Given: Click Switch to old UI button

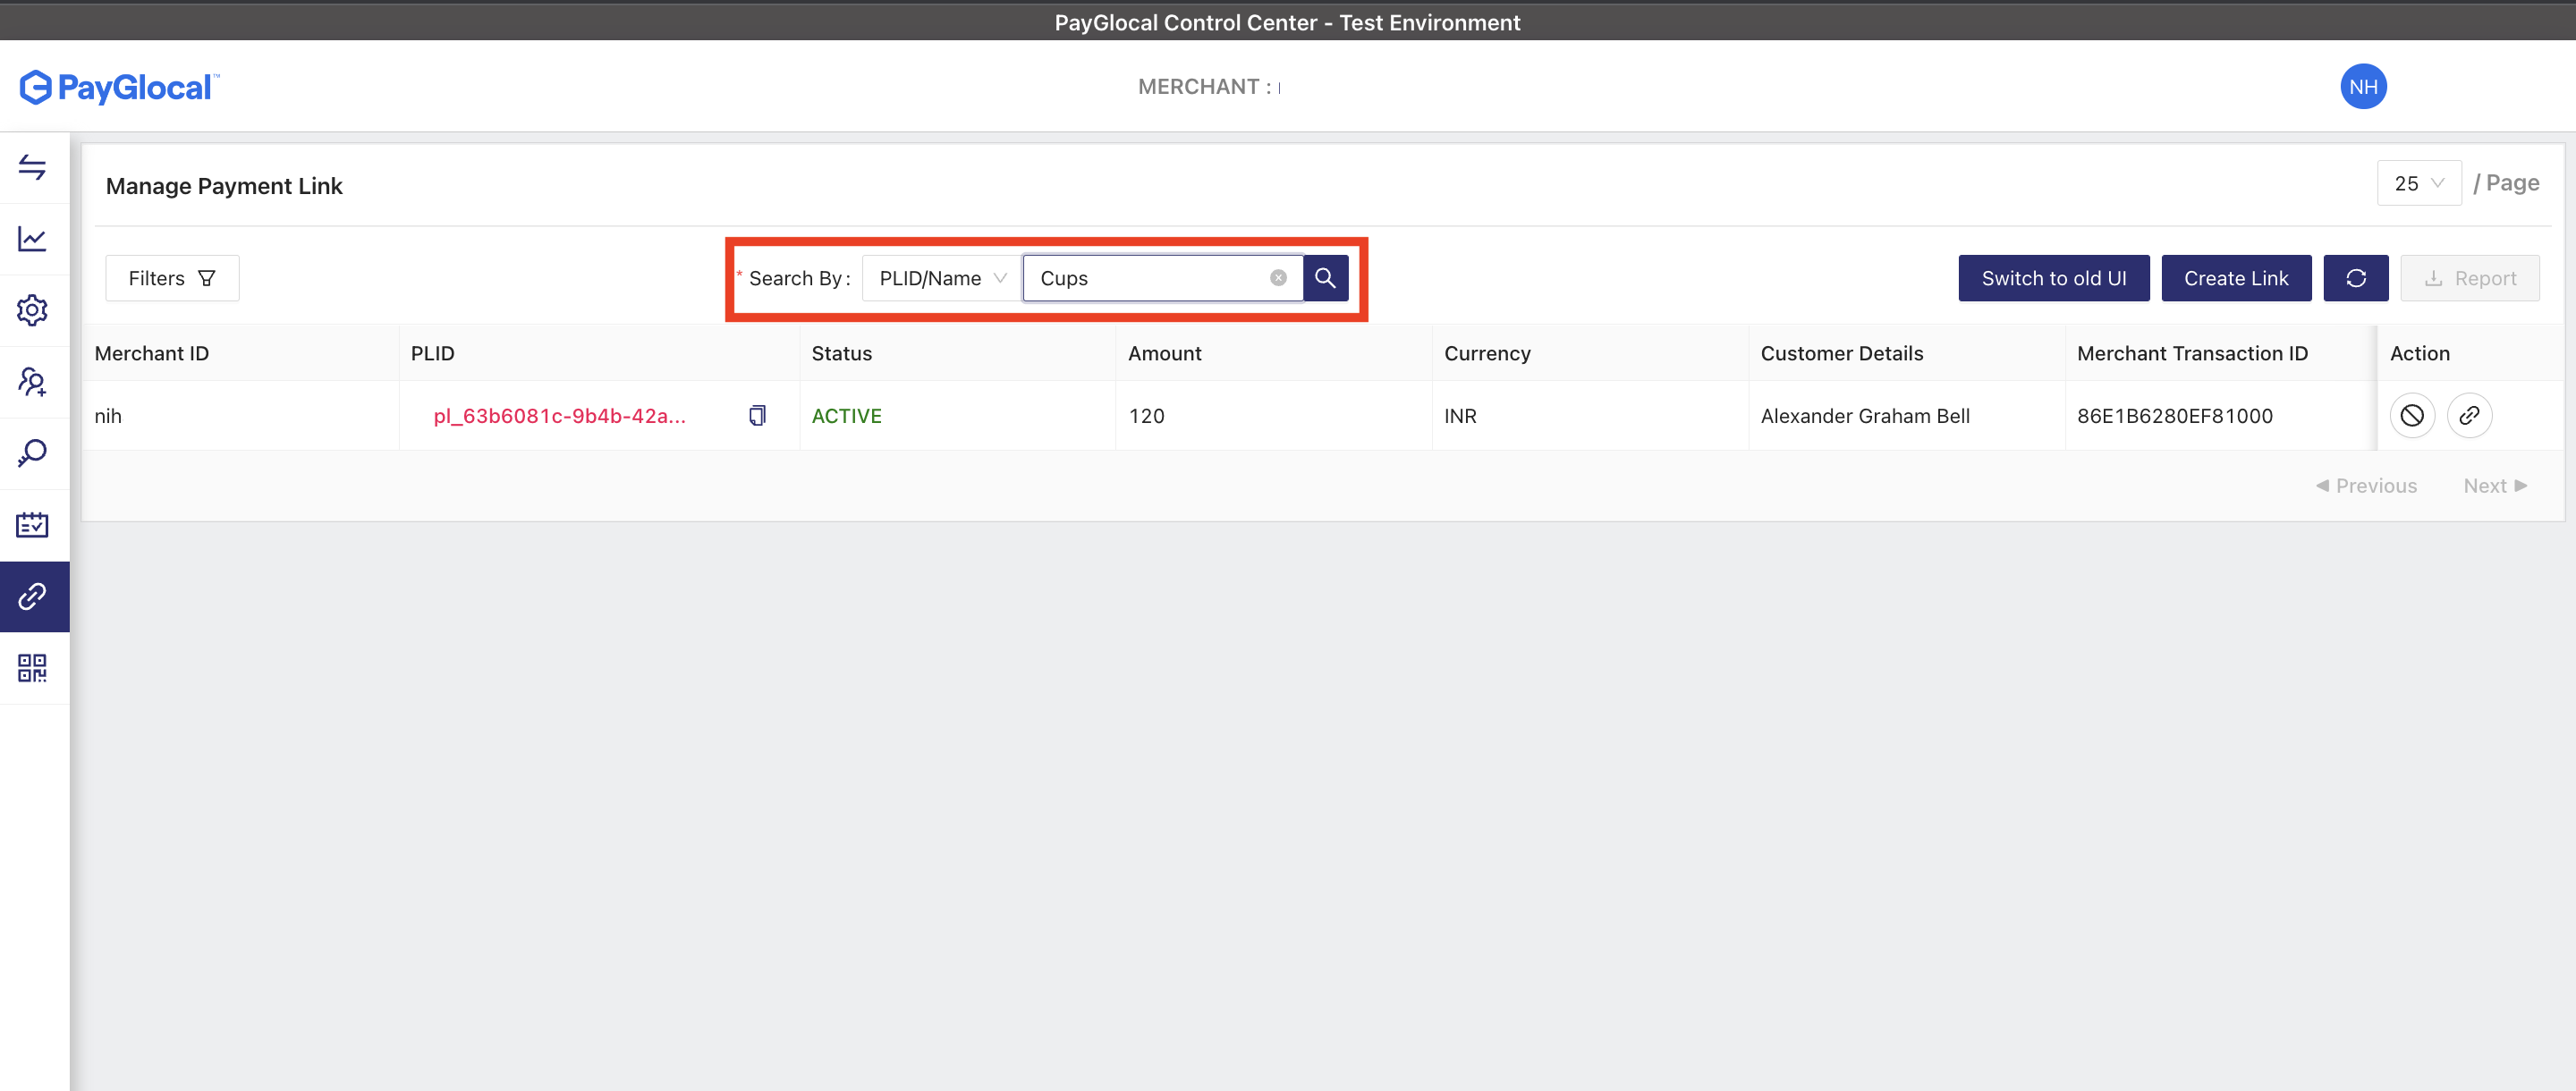Looking at the screenshot, I should pos(2053,278).
